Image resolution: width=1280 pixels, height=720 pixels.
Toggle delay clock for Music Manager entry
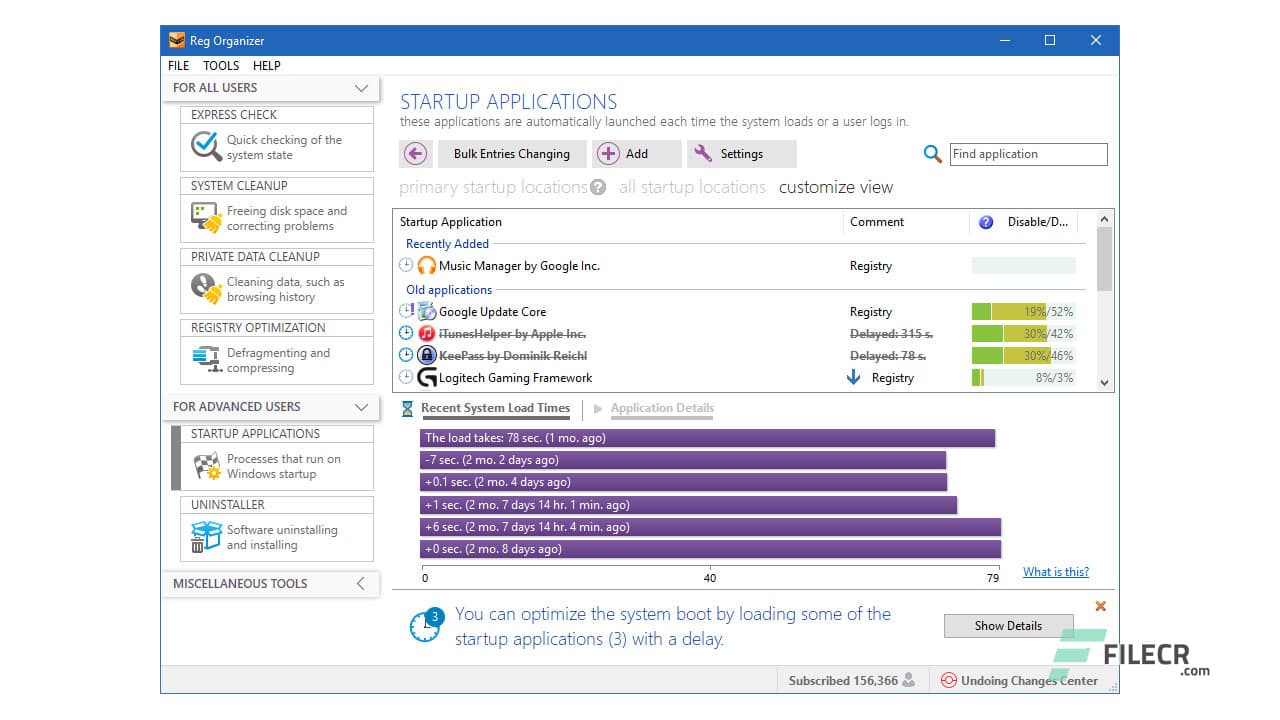(406, 266)
